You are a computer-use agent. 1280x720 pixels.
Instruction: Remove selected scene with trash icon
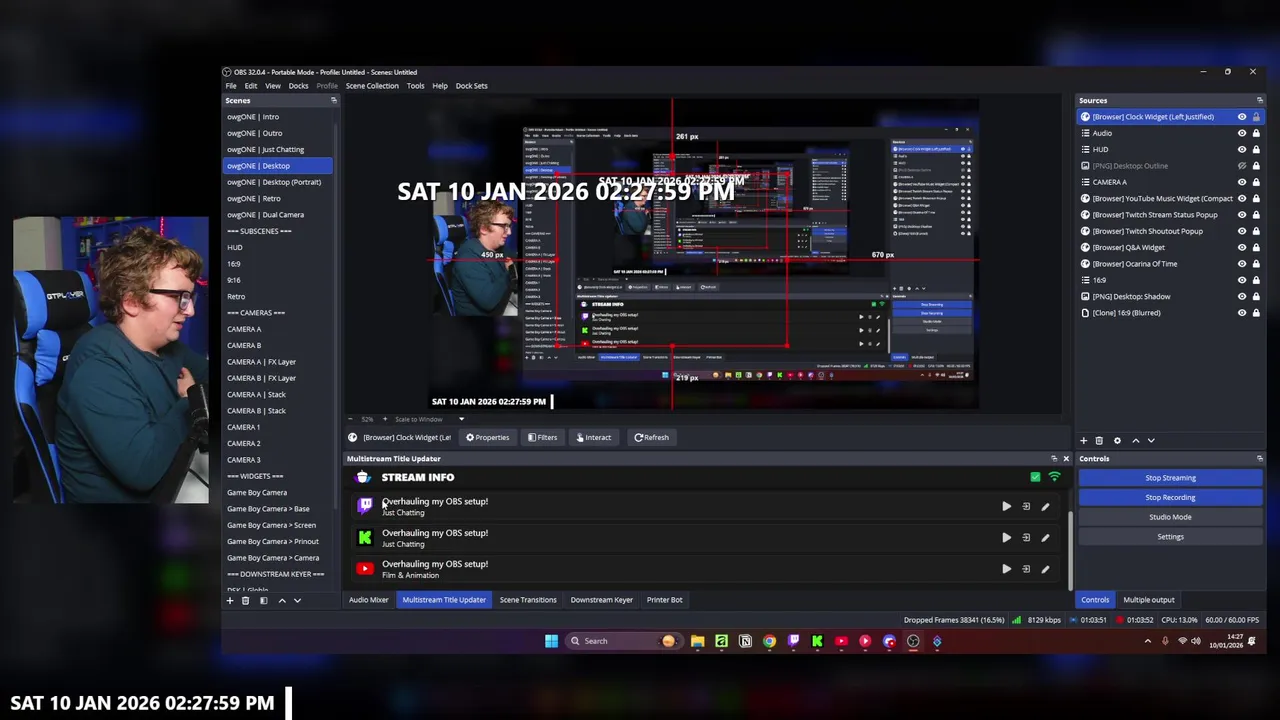(x=245, y=600)
